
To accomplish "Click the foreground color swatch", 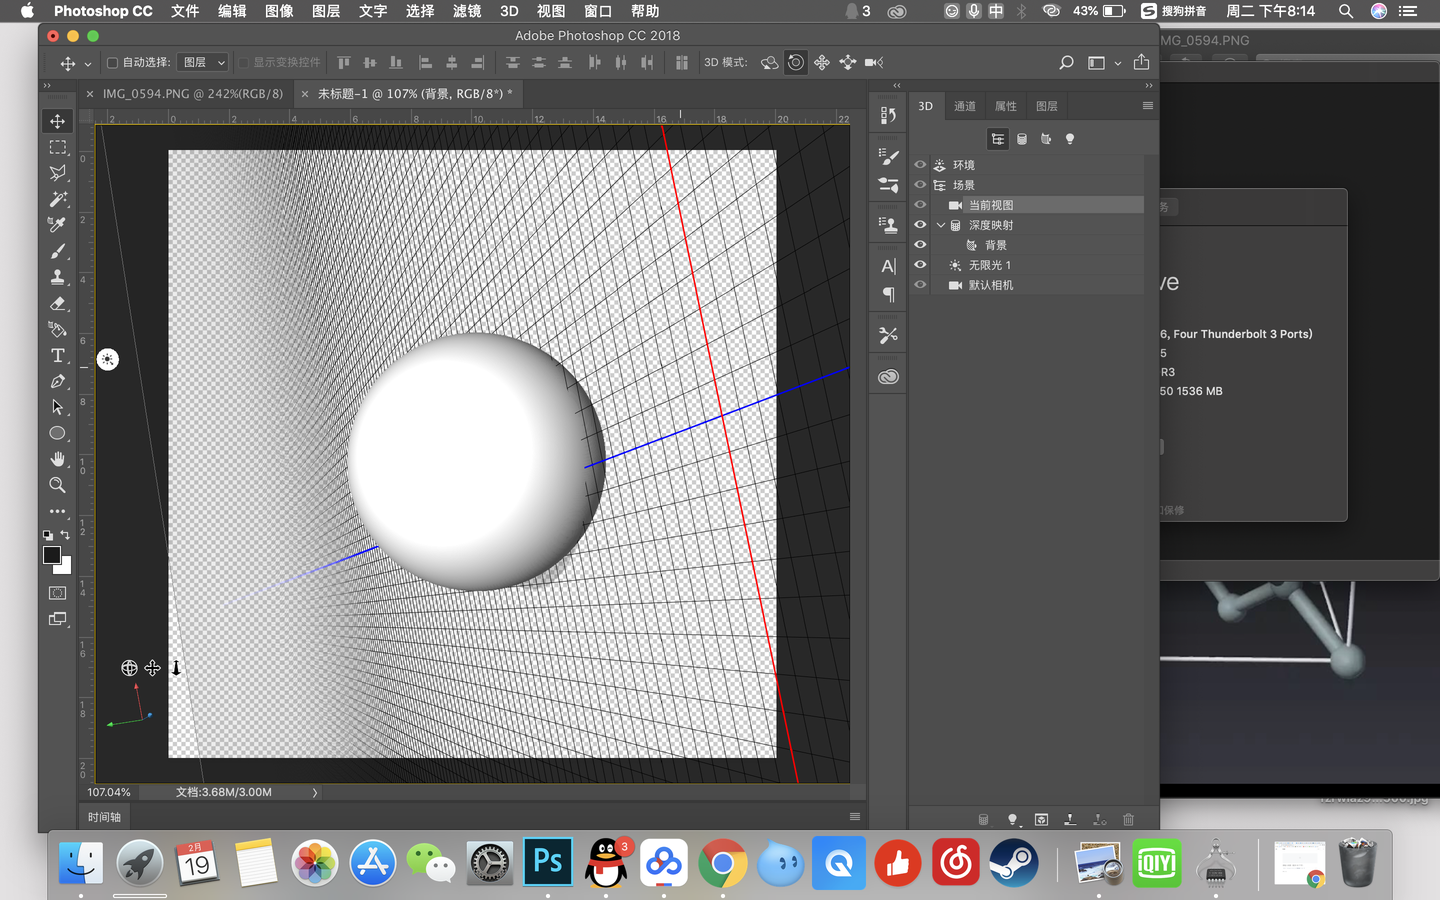I will (52, 555).
